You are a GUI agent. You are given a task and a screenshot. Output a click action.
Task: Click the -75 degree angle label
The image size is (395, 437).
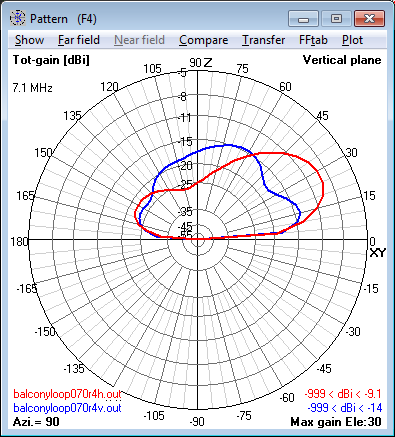click(x=244, y=416)
